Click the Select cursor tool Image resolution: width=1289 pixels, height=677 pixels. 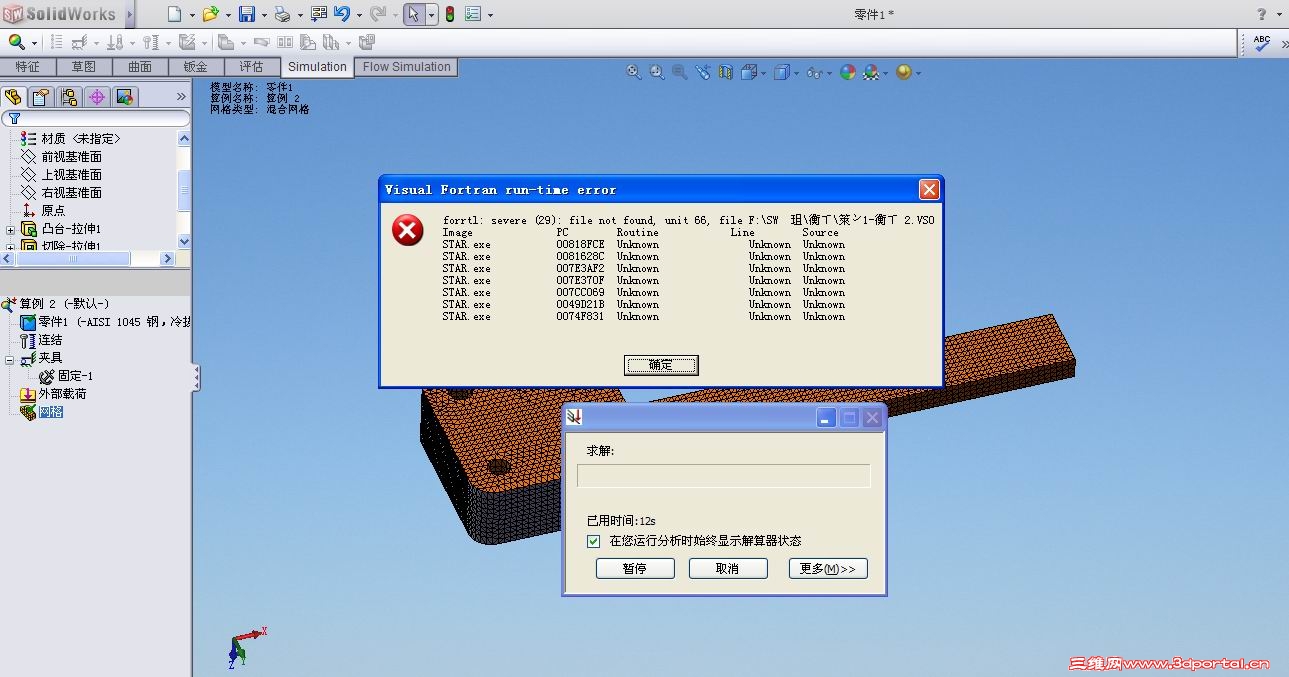tap(414, 14)
